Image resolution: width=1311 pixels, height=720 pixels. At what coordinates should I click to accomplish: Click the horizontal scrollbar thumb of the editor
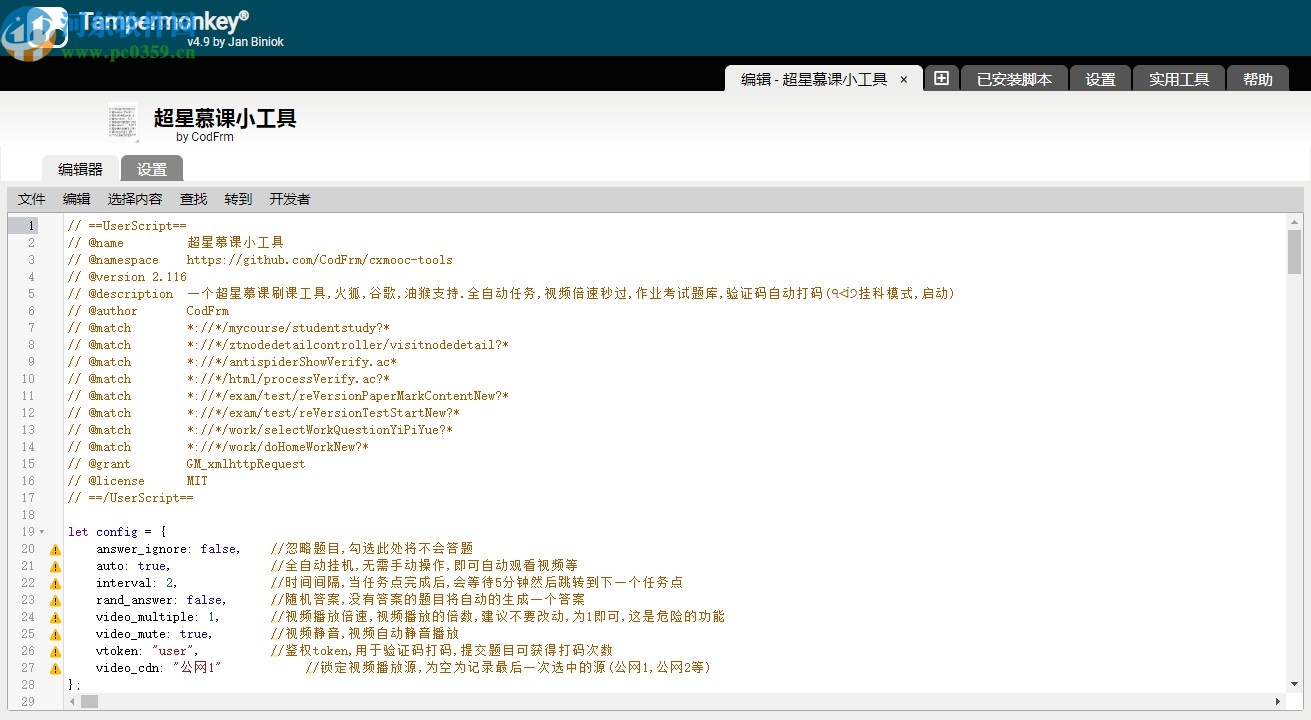(x=90, y=701)
